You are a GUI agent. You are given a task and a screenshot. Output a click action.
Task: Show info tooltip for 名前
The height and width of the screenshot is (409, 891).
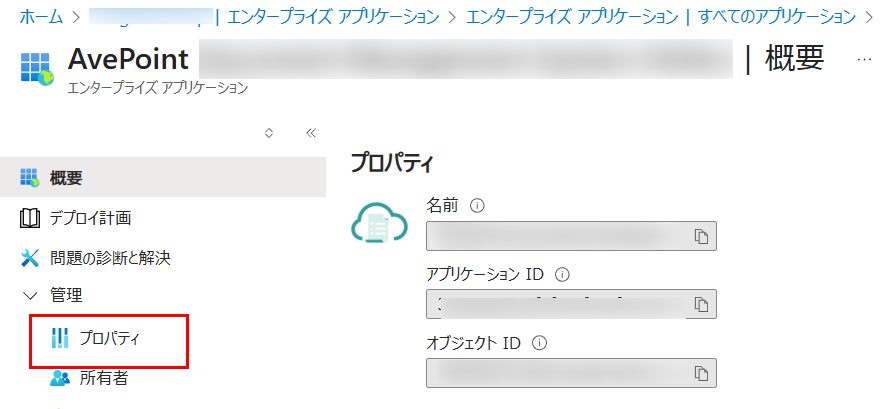click(x=477, y=206)
